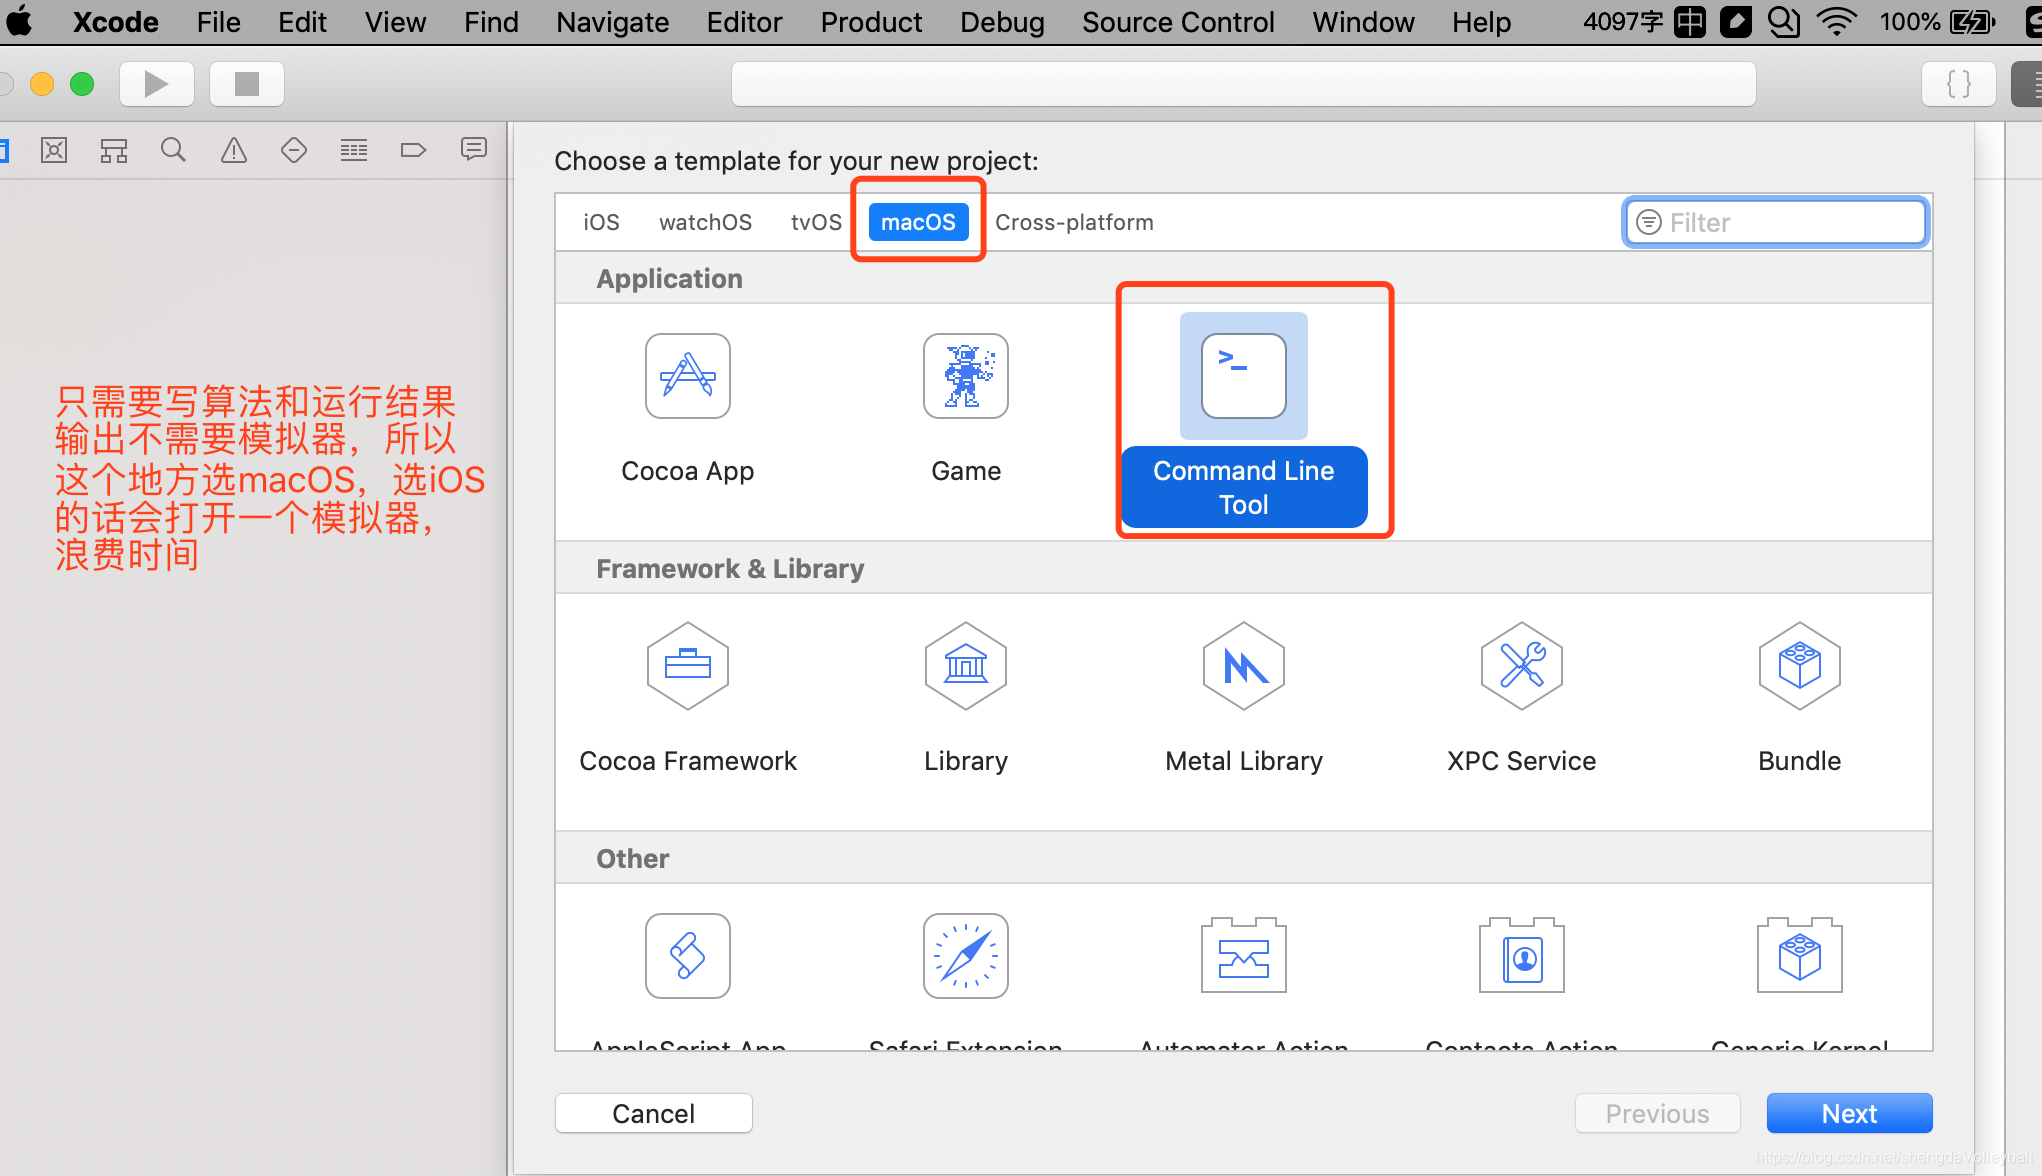Click the Cancel button
This screenshot has height=1176, width=2042.
(x=653, y=1113)
